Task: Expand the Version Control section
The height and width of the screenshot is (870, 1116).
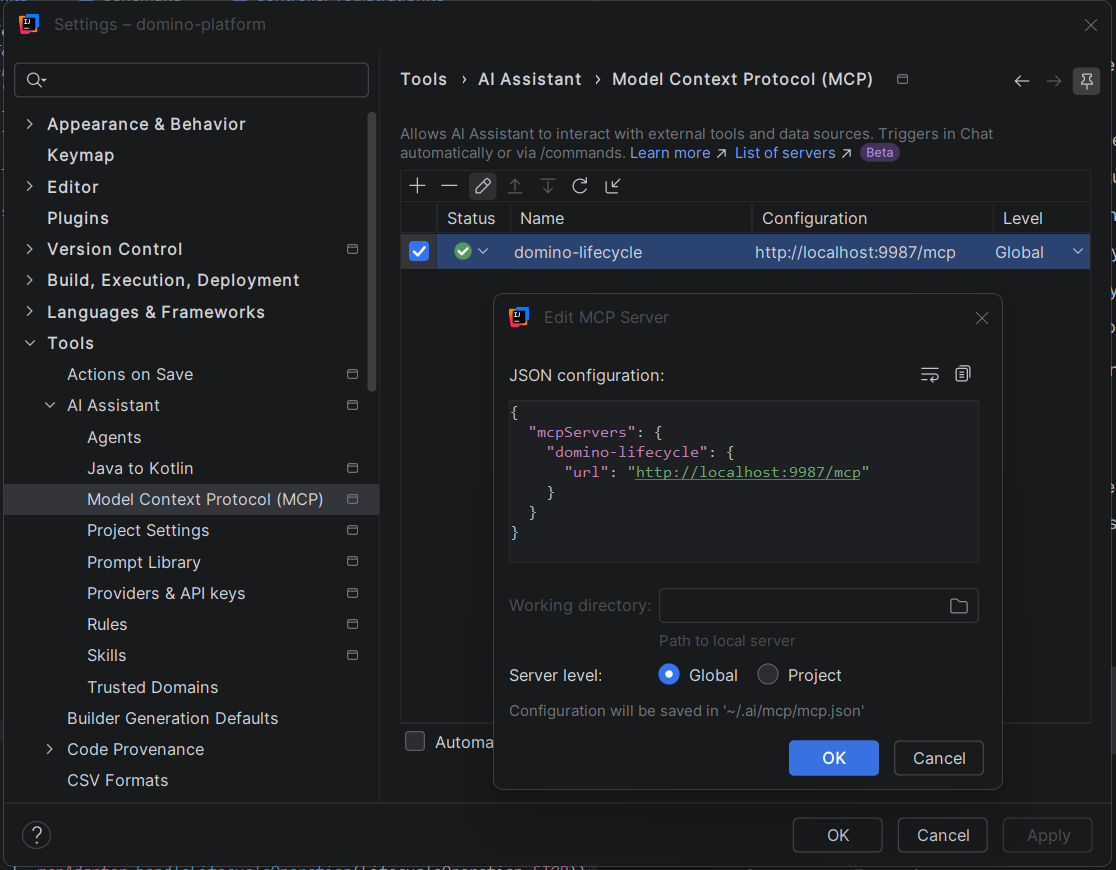Action: click(29, 249)
